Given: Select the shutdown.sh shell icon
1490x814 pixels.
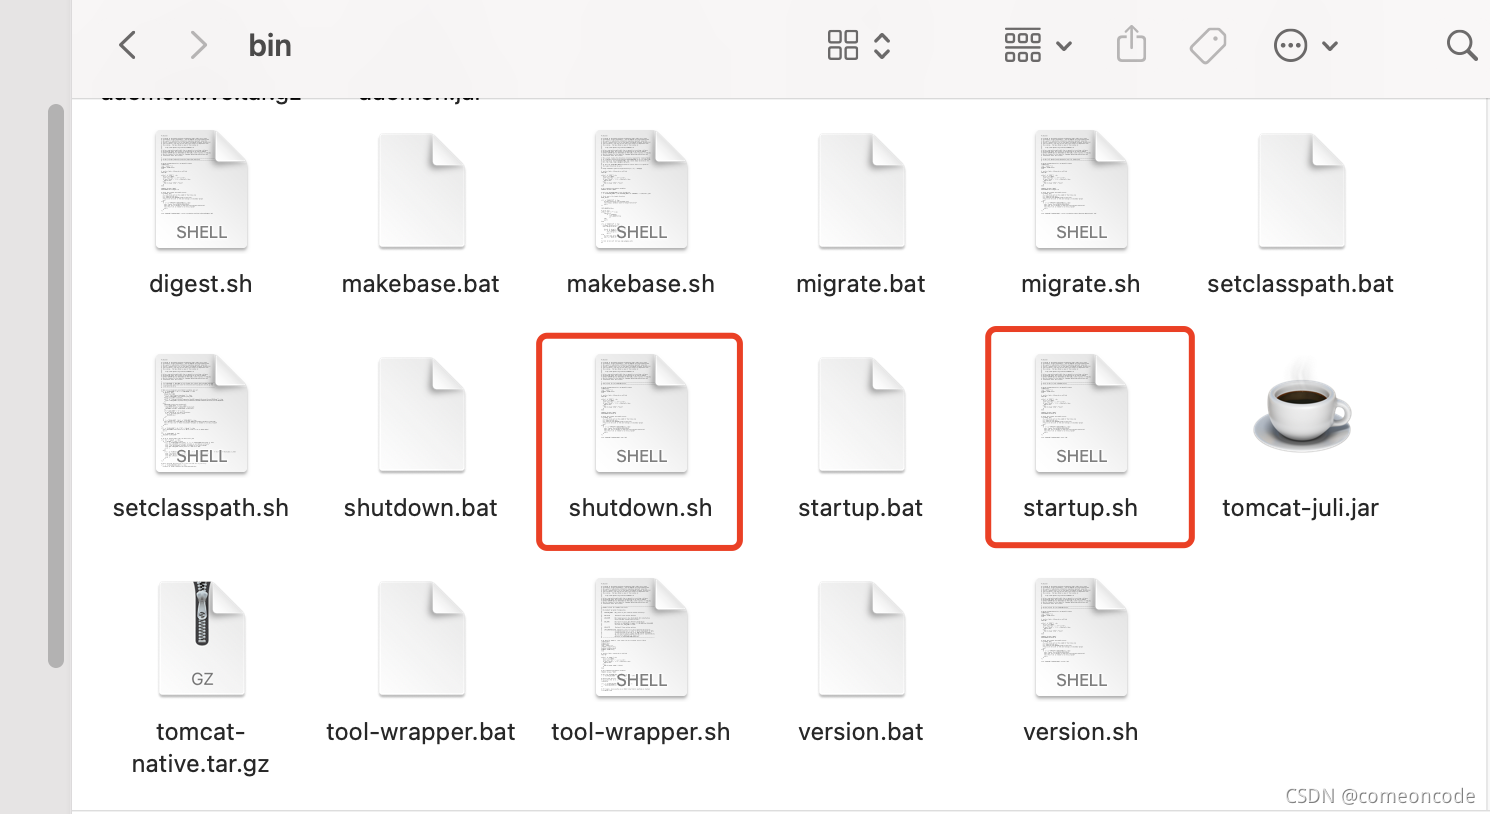Looking at the screenshot, I should pyautogui.click(x=641, y=414).
